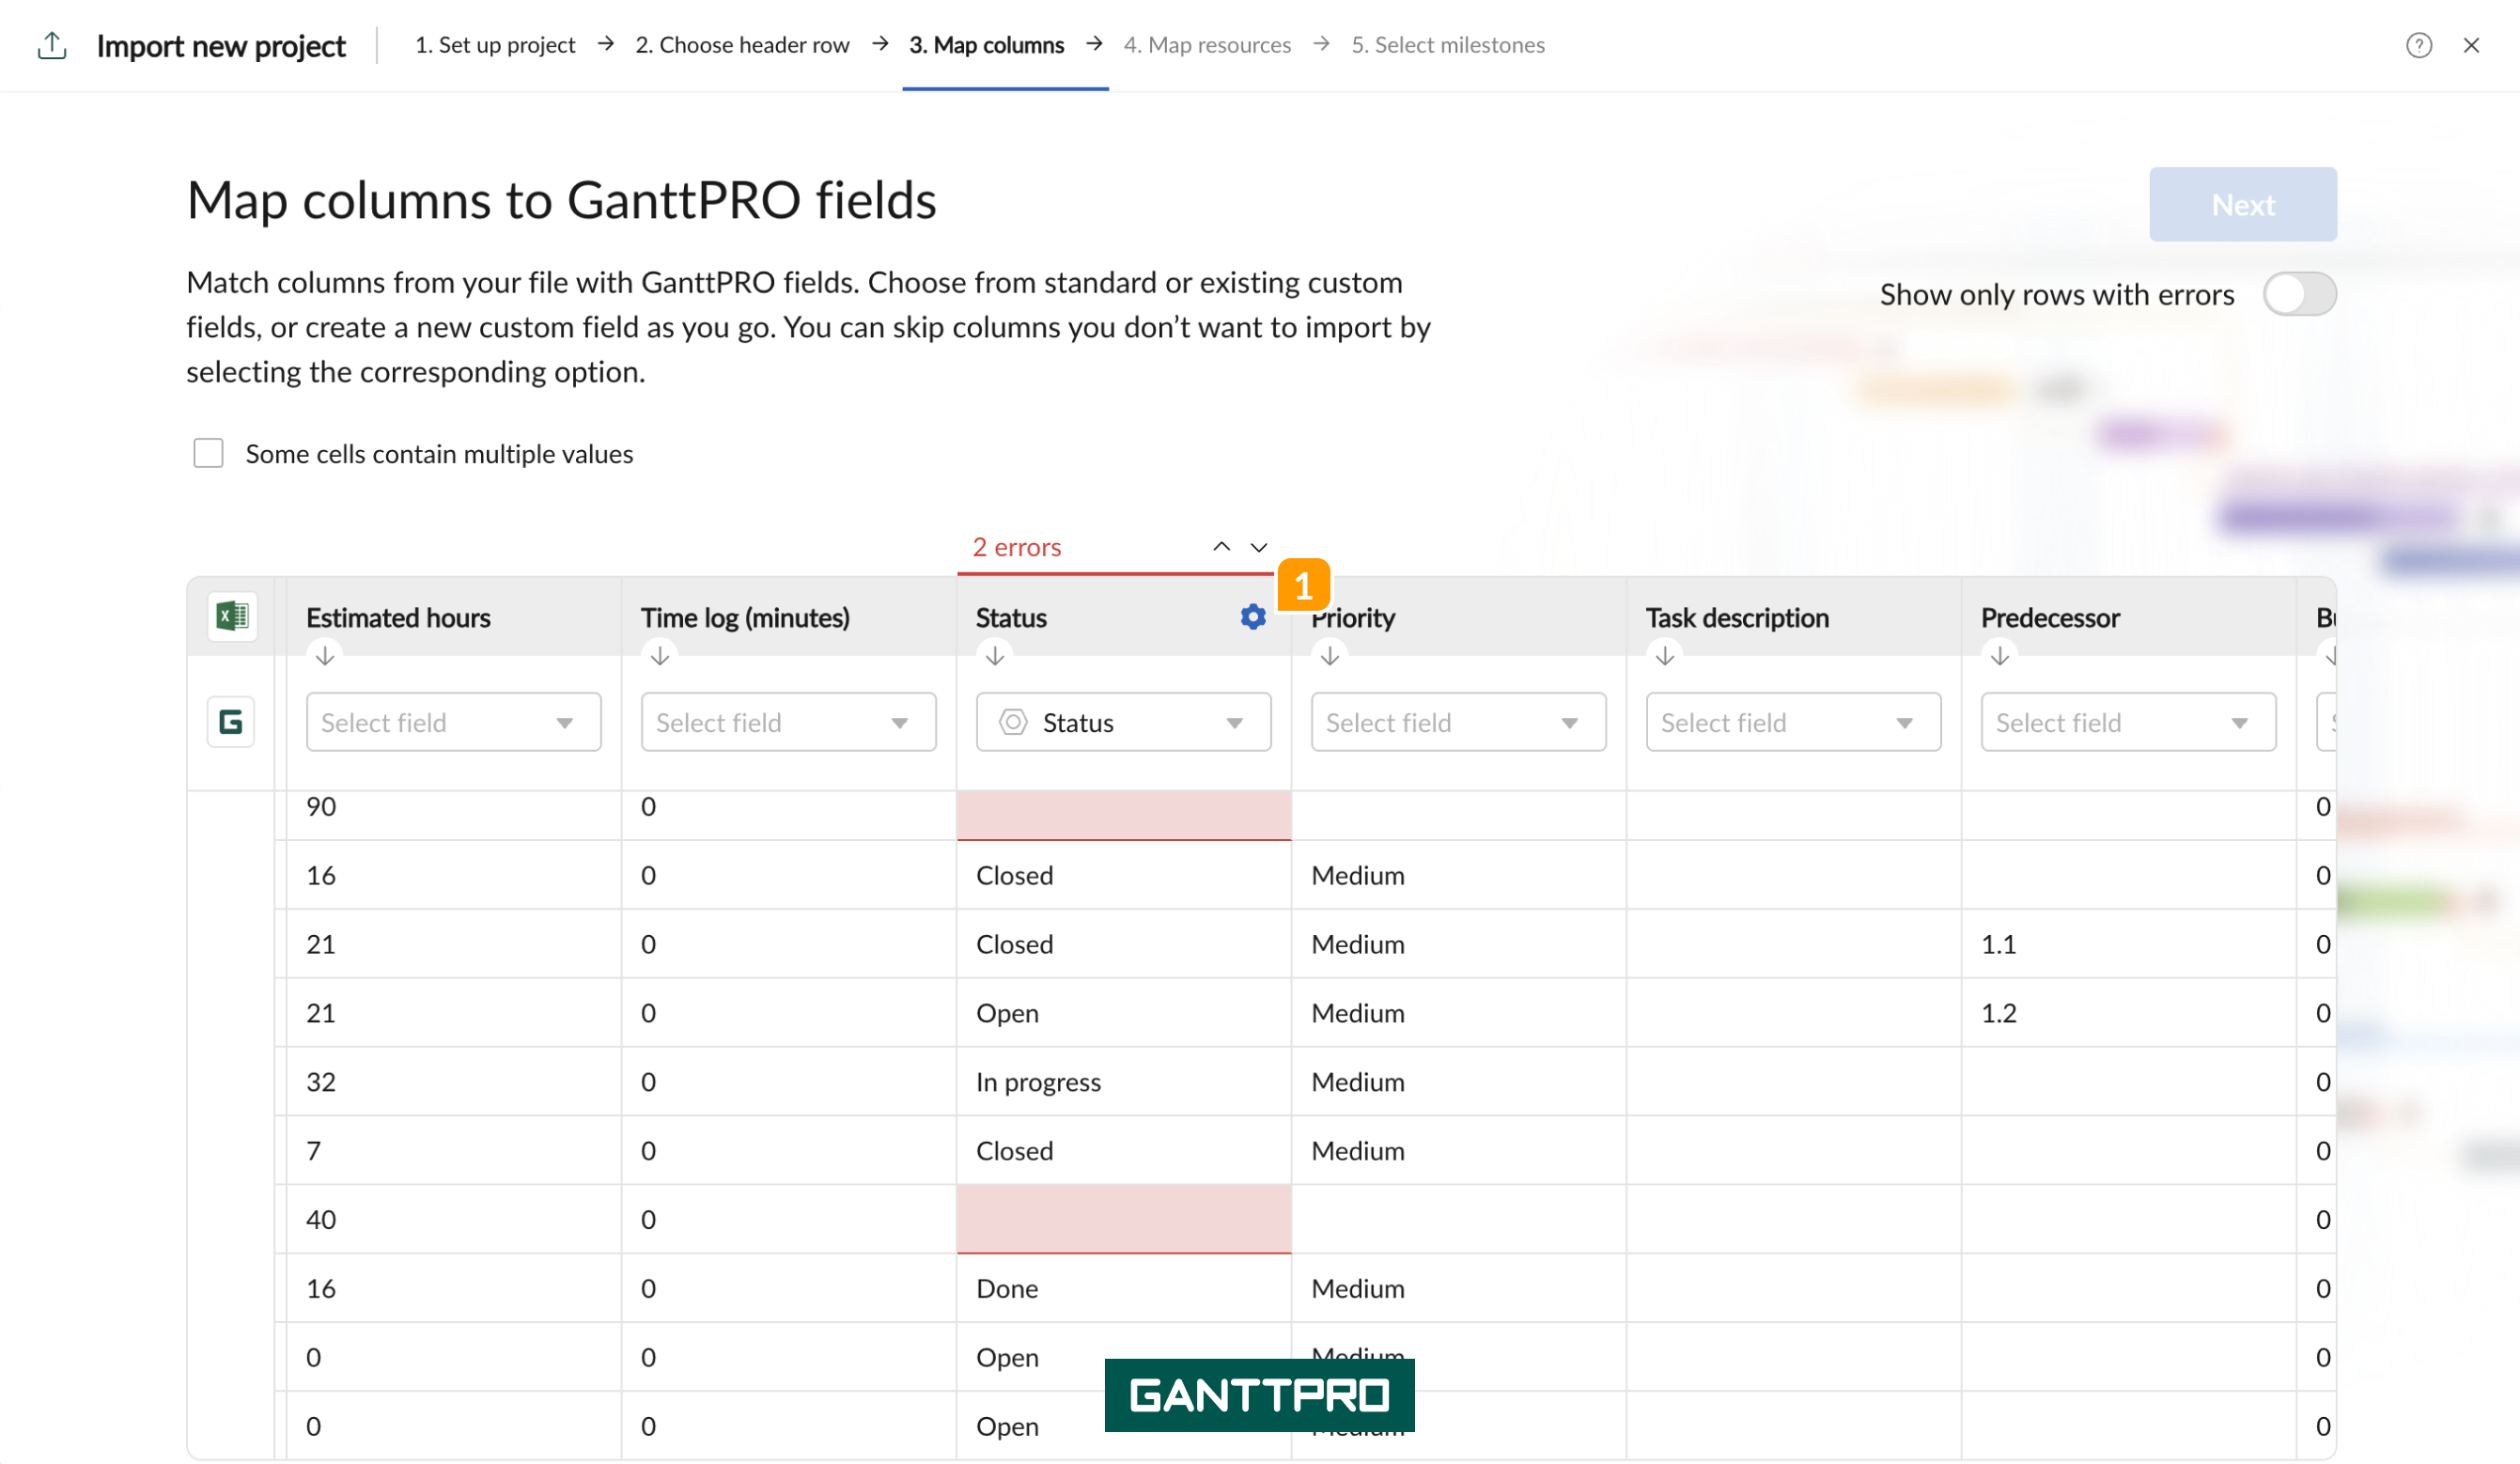
Task: Click the Status column settings gear icon
Action: pos(1253,617)
